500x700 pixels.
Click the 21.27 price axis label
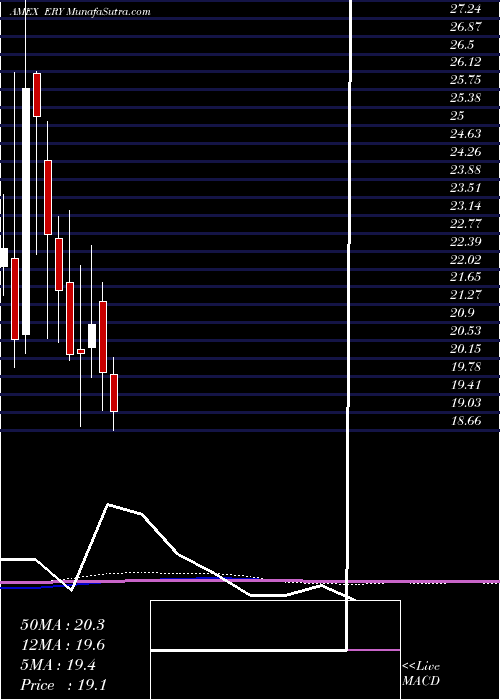pos(466,295)
